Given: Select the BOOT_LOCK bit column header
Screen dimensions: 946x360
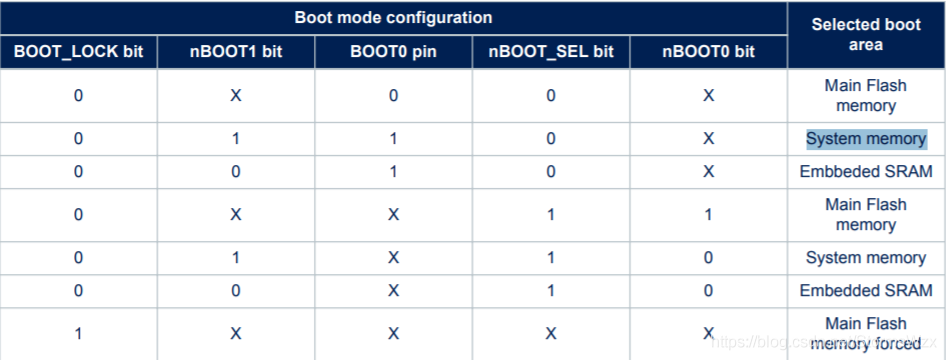Looking at the screenshot, I should coord(78,52).
